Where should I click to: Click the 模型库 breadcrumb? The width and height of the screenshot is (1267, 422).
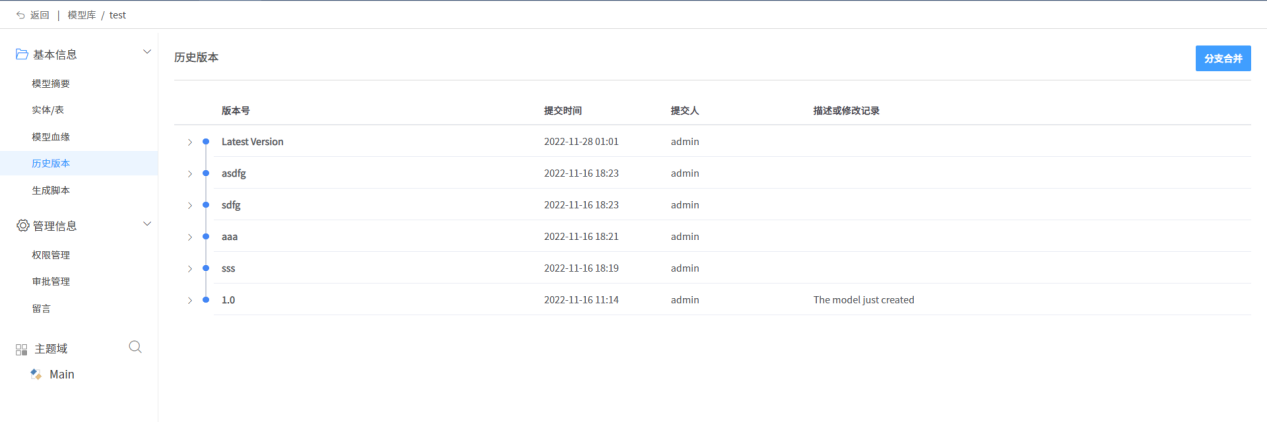(x=81, y=15)
